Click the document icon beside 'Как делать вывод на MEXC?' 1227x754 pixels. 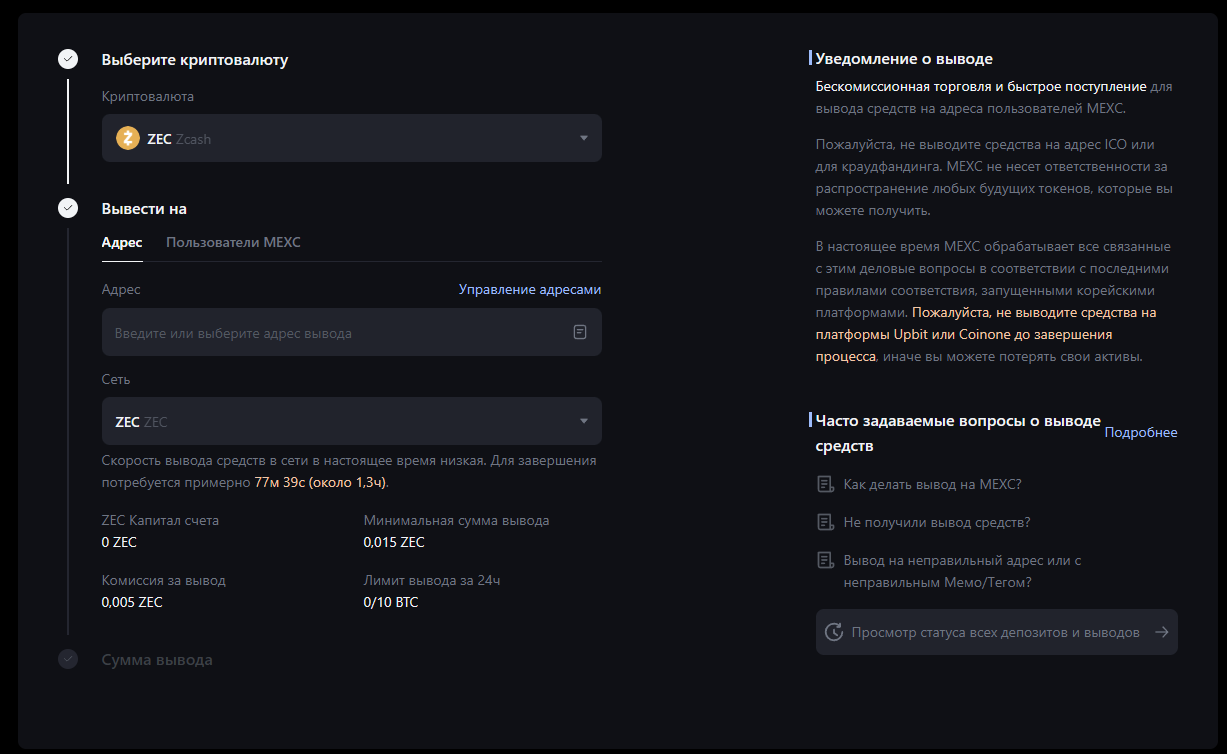[x=825, y=485]
